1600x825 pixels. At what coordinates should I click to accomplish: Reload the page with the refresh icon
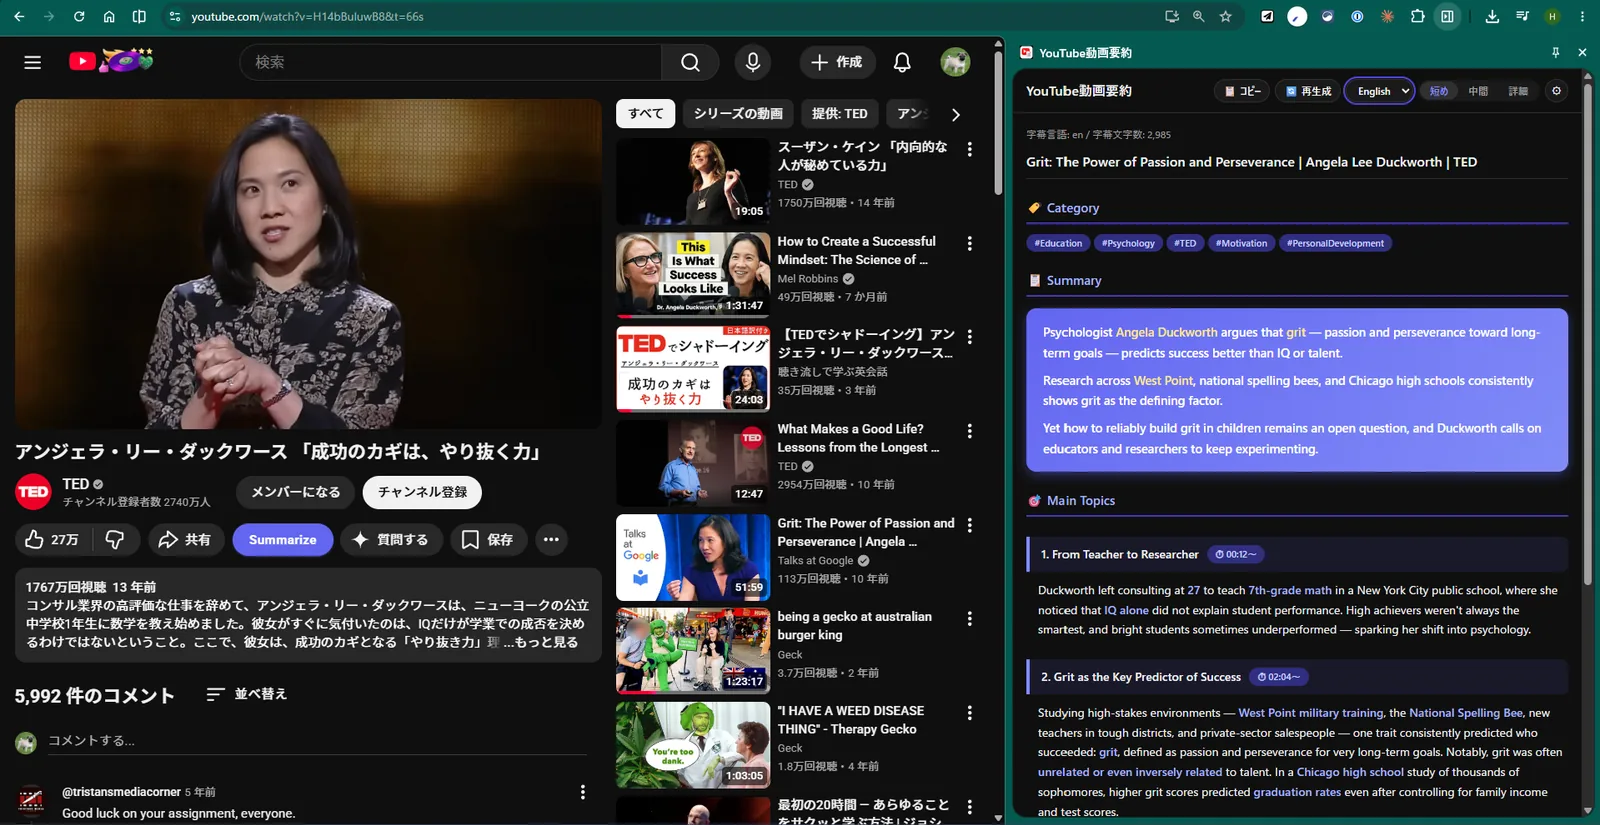(x=79, y=16)
